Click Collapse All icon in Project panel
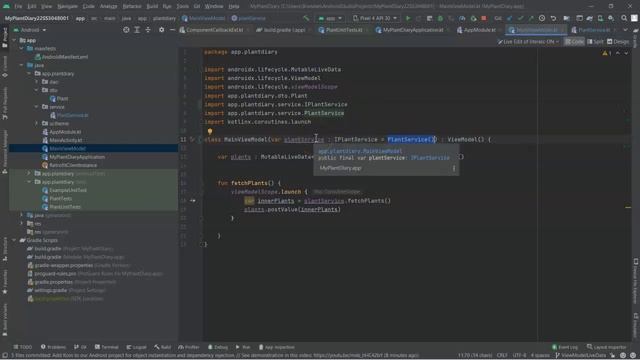 coord(148,30)
